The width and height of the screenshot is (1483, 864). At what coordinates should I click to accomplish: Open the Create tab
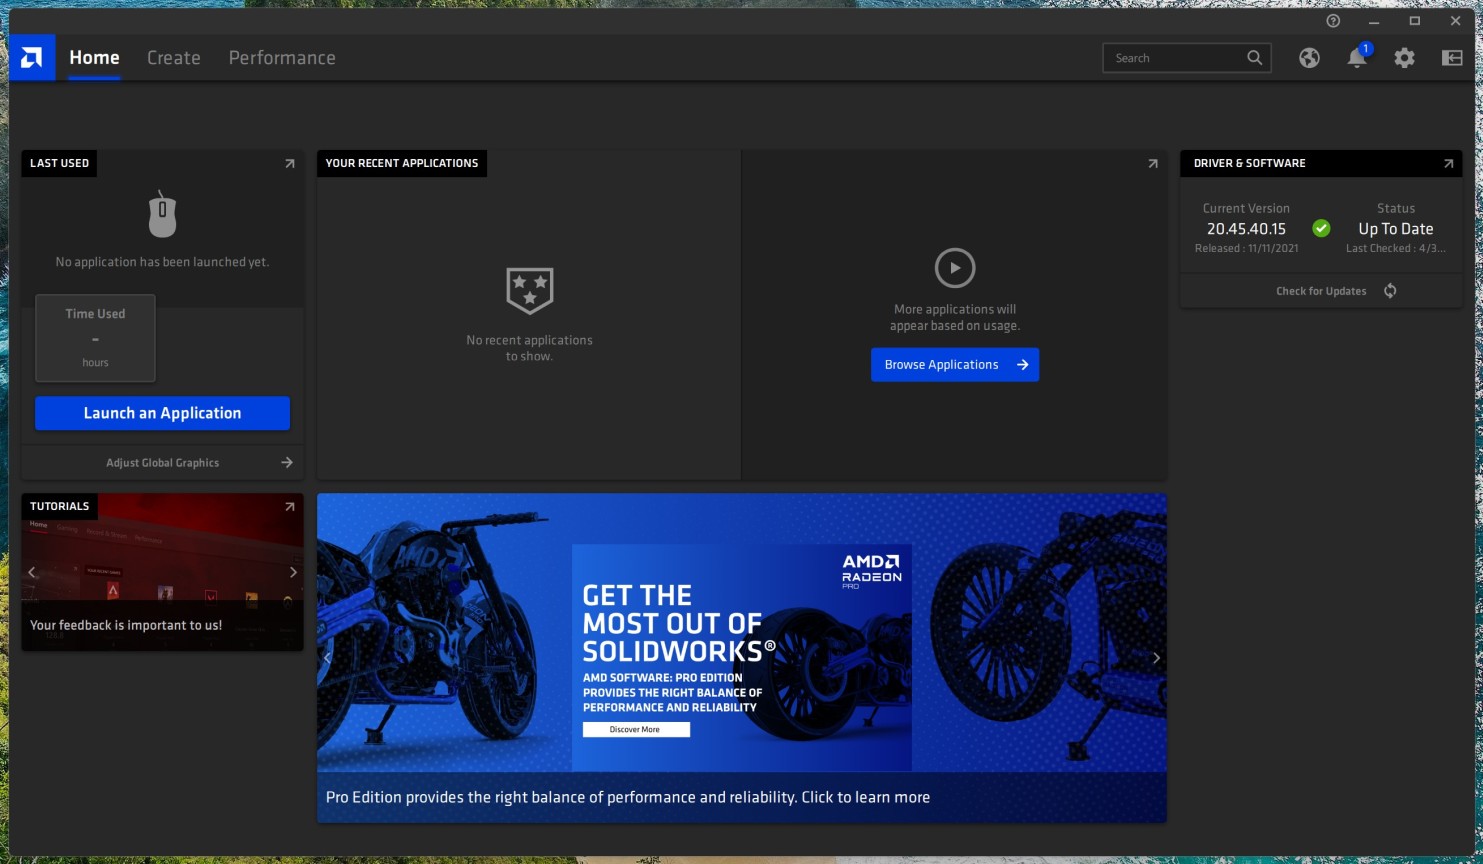click(x=174, y=58)
